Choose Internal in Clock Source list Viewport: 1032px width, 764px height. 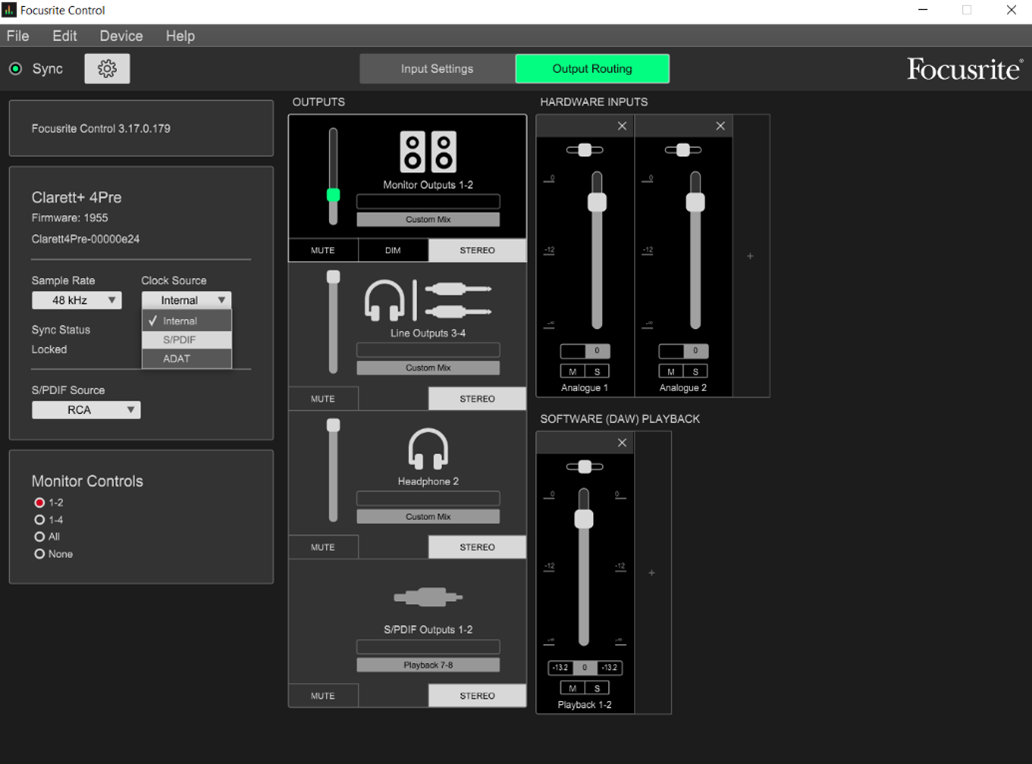point(187,320)
